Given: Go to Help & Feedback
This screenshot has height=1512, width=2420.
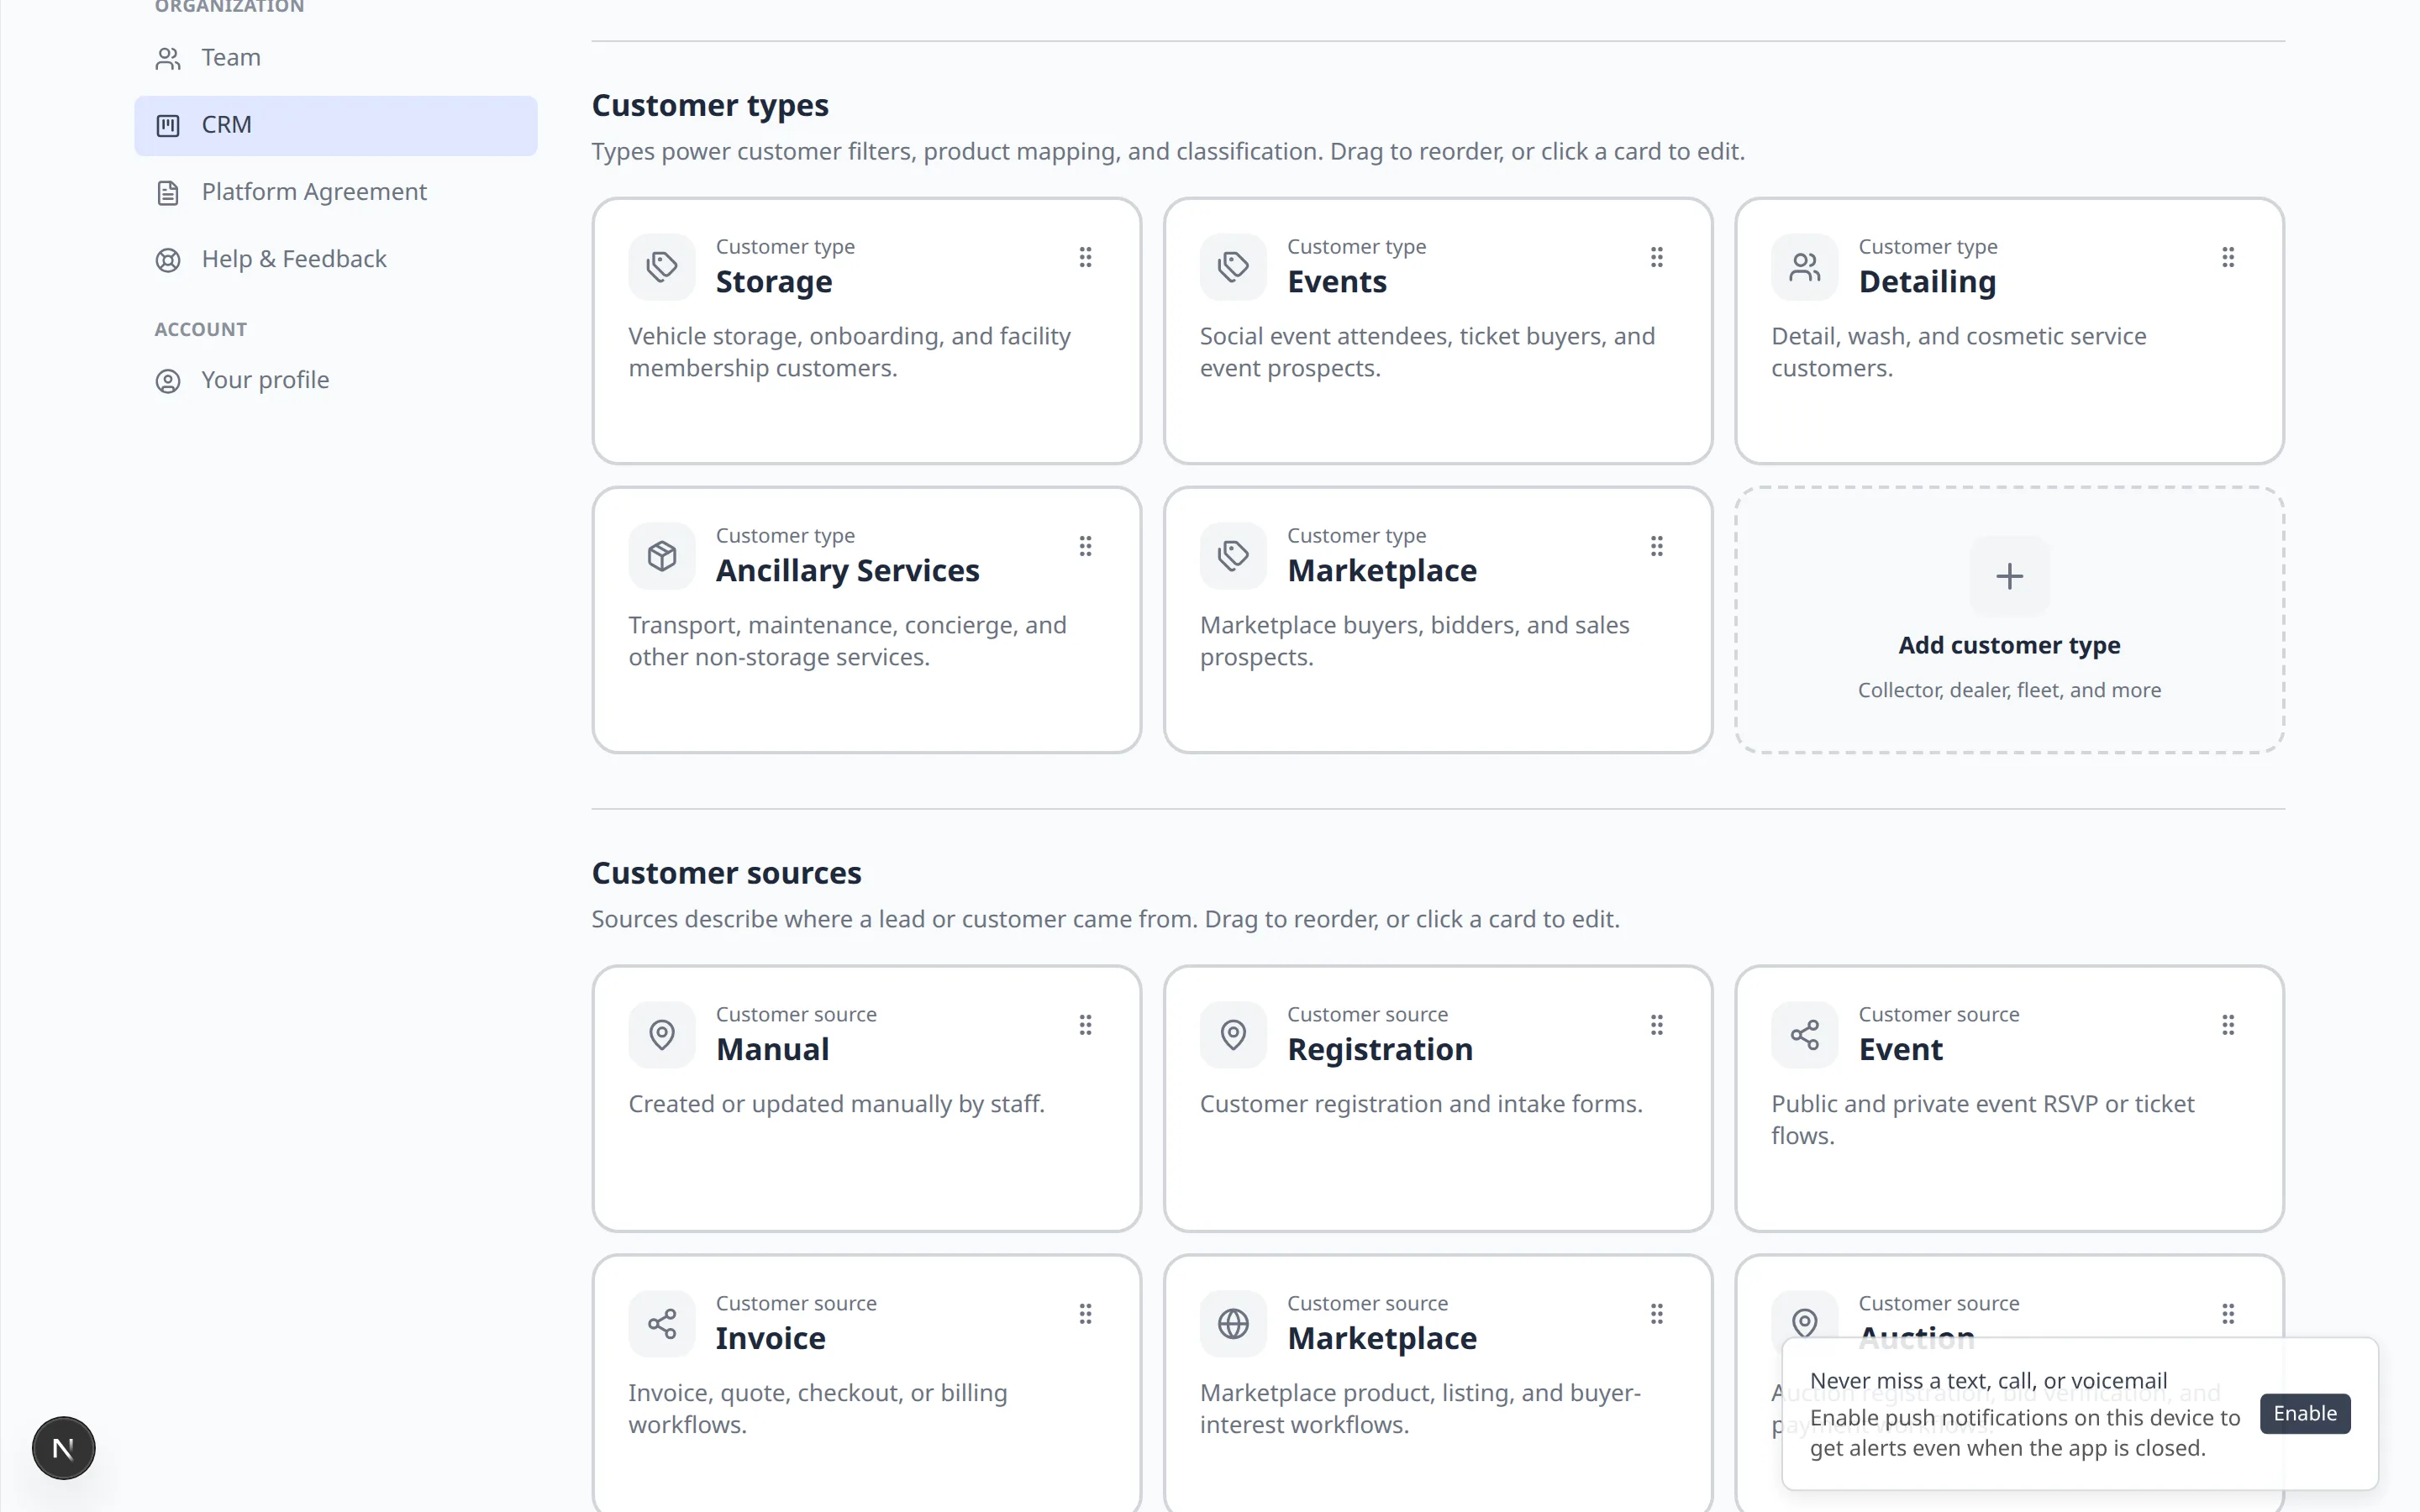Looking at the screenshot, I should [335, 259].
